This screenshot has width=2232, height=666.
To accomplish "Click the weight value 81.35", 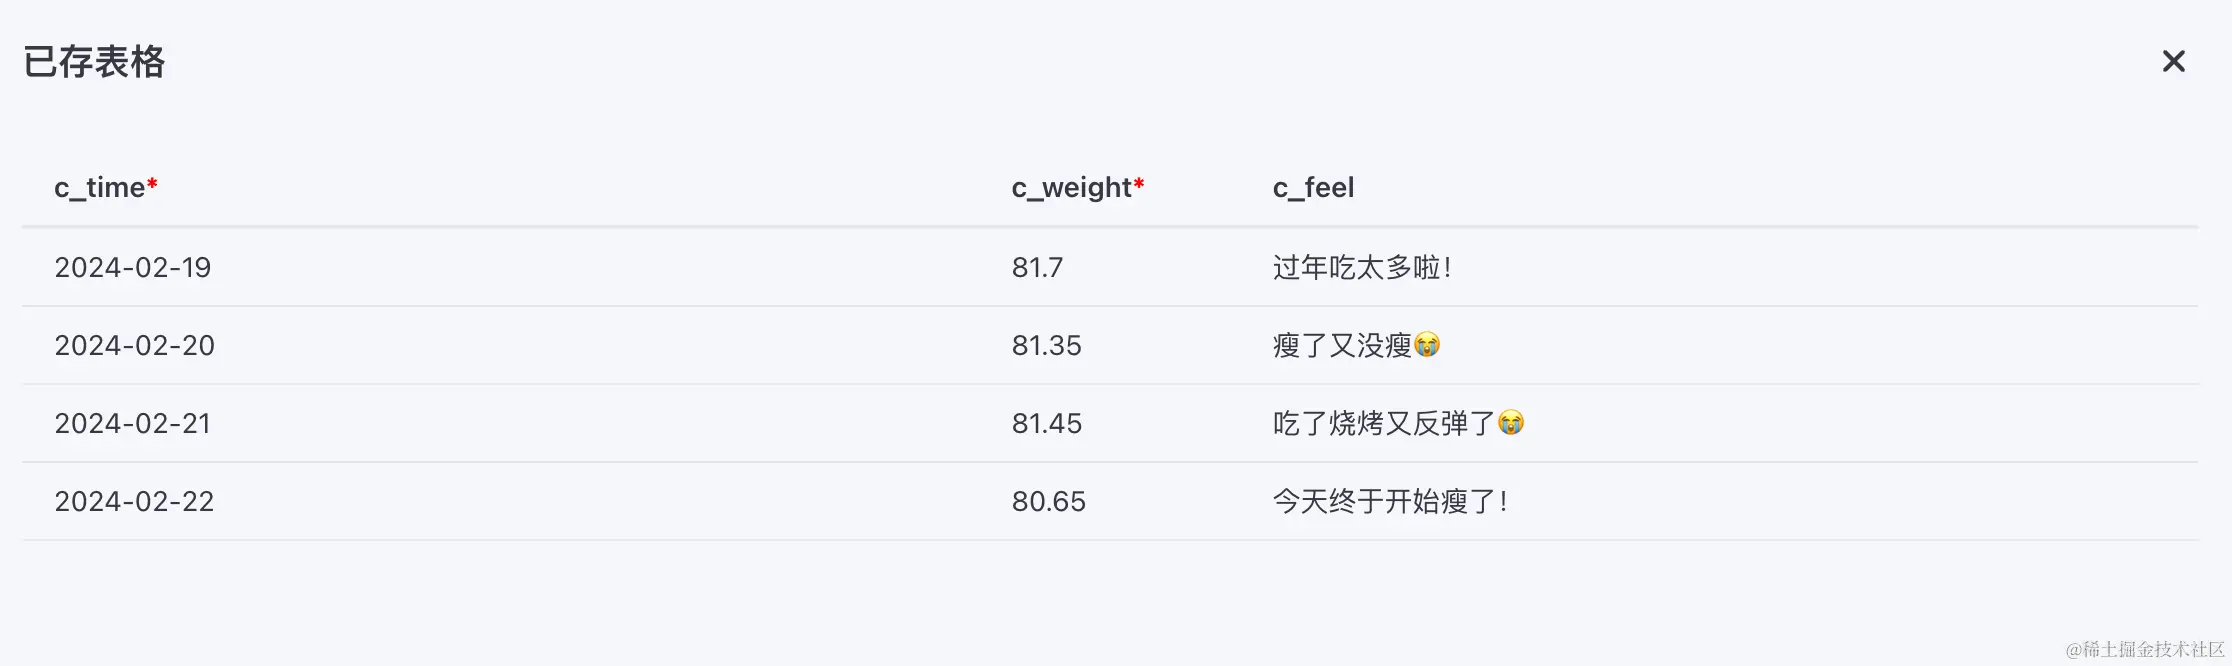I will click(1046, 345).
